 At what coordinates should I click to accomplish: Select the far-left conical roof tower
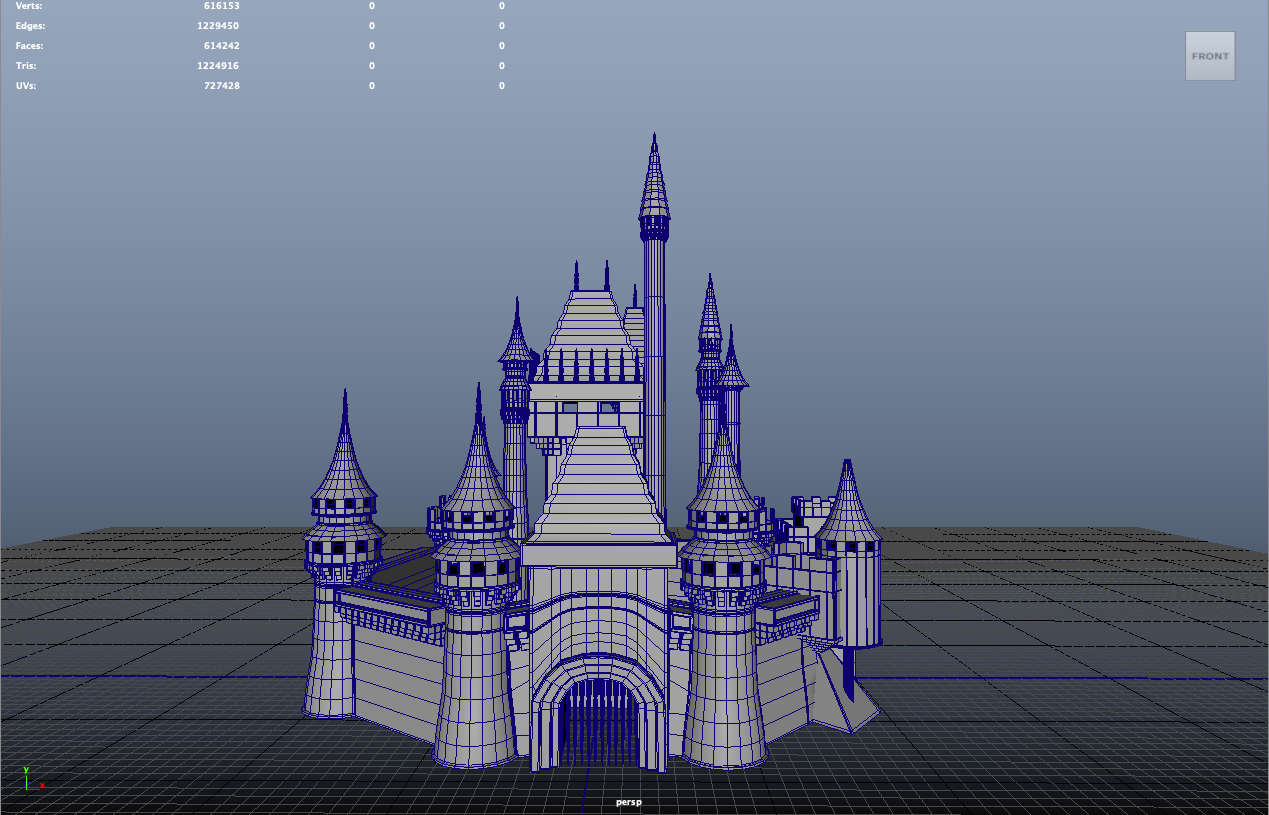click(343, 552)
